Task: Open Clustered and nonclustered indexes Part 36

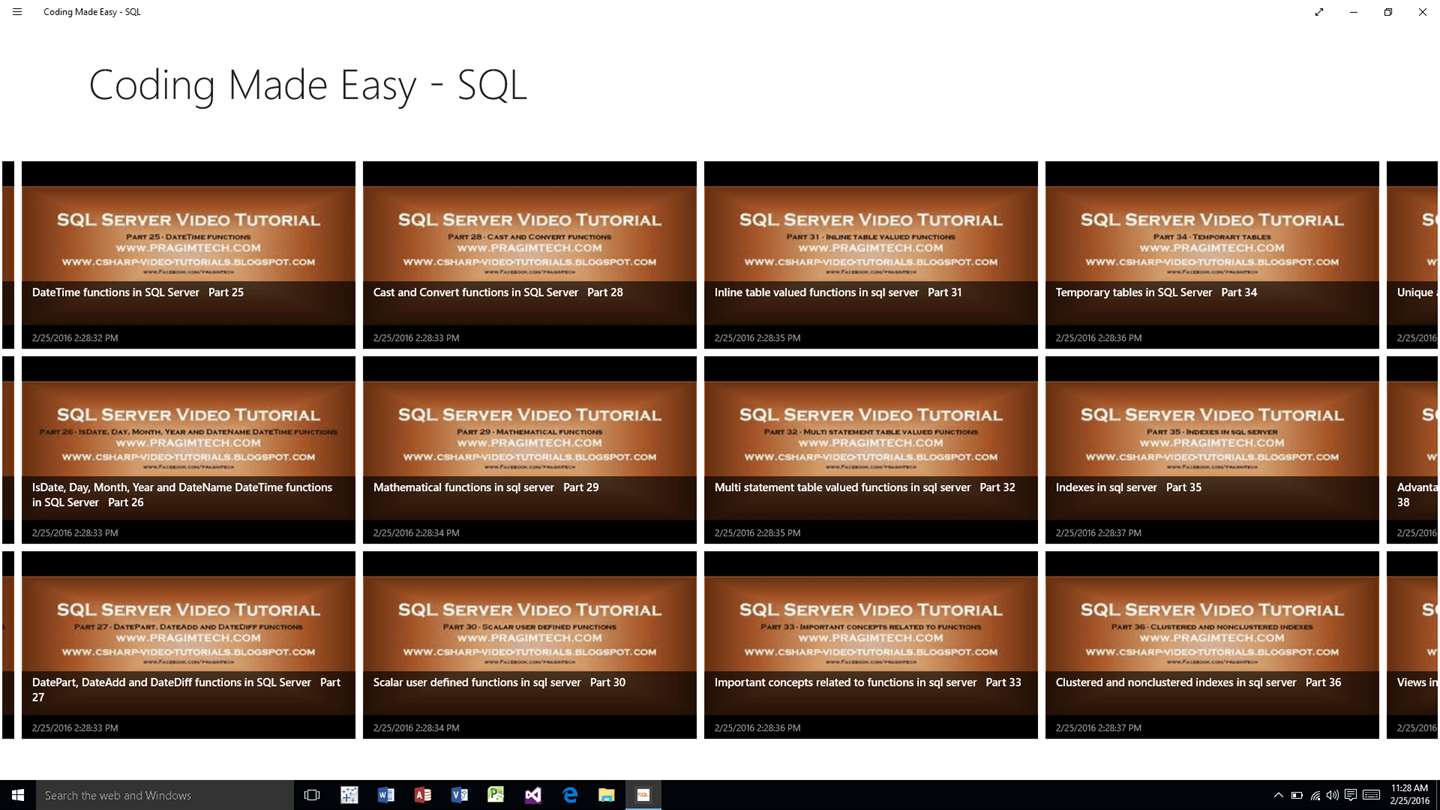Action: point(1212,645)
